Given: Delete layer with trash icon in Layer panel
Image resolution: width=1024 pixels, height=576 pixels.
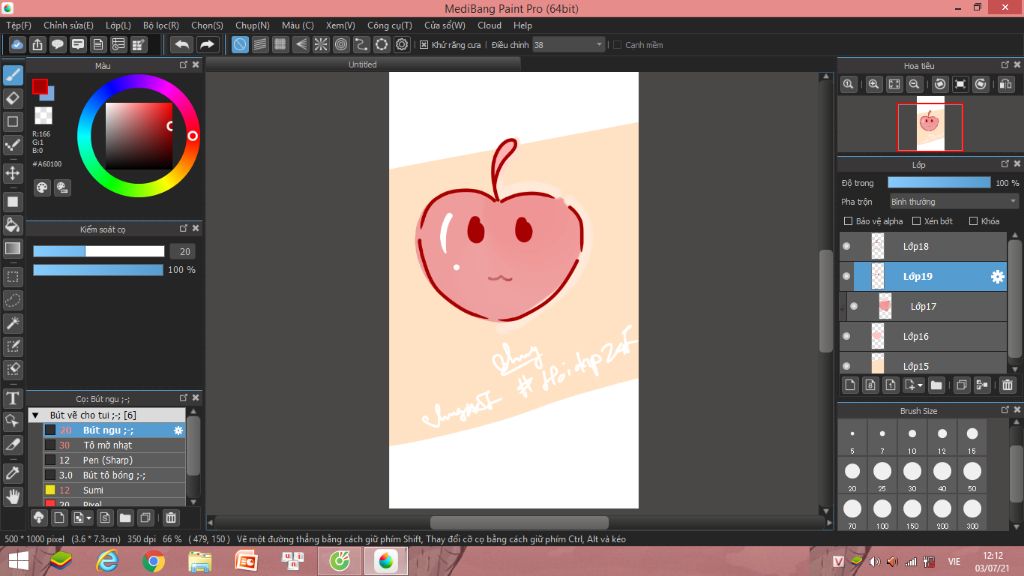Looking at the screenshot, I should 1007,385.
